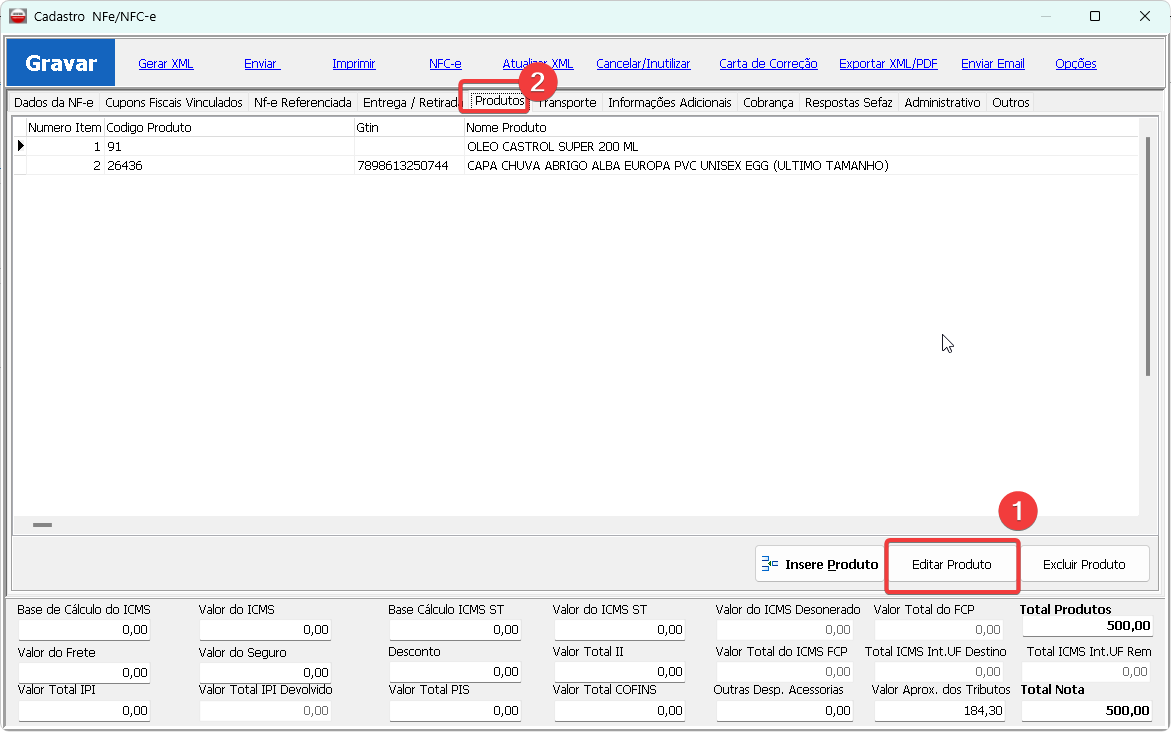
Task: Go to Informações Adicionais tab
Action: click(669, 102)
